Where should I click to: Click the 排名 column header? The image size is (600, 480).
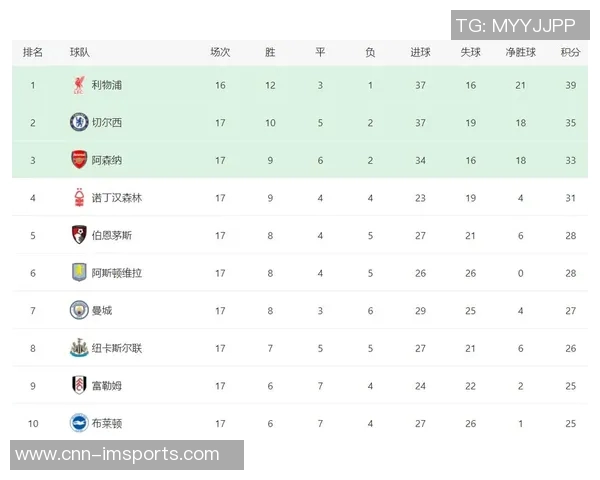[32, 52]
